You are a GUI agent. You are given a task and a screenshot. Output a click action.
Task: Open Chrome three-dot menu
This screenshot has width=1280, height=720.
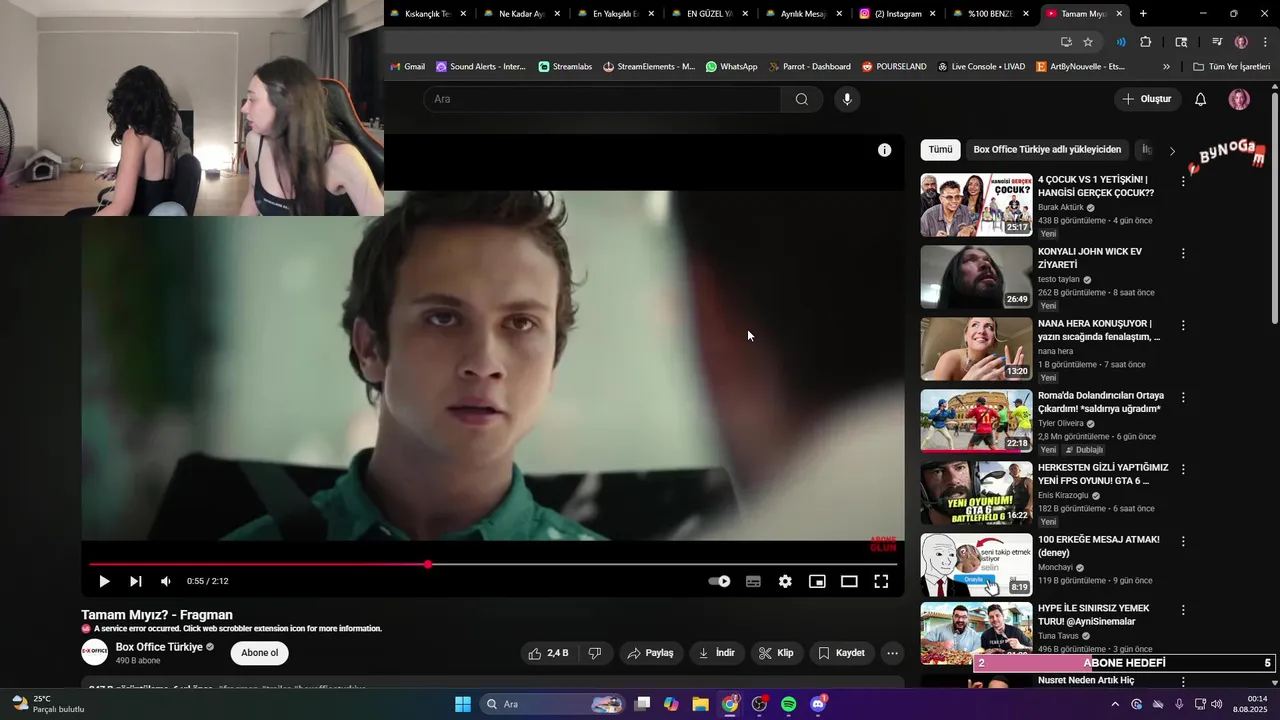tap(1266, 42)
